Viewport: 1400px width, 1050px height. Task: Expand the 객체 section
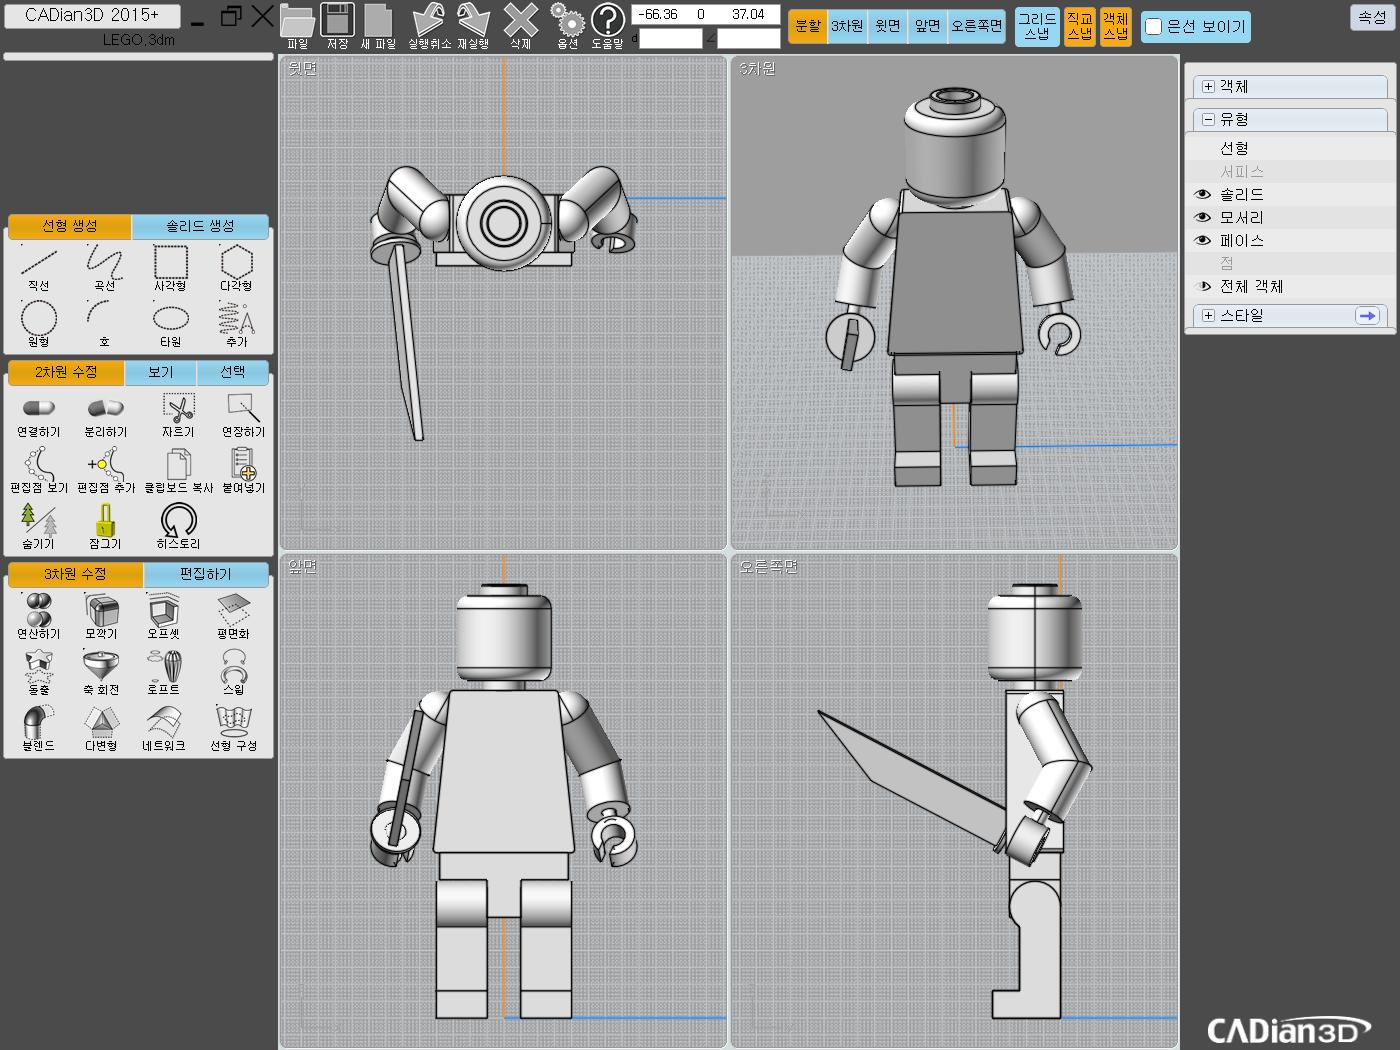pyautogui.click(x=1208, y=87)
